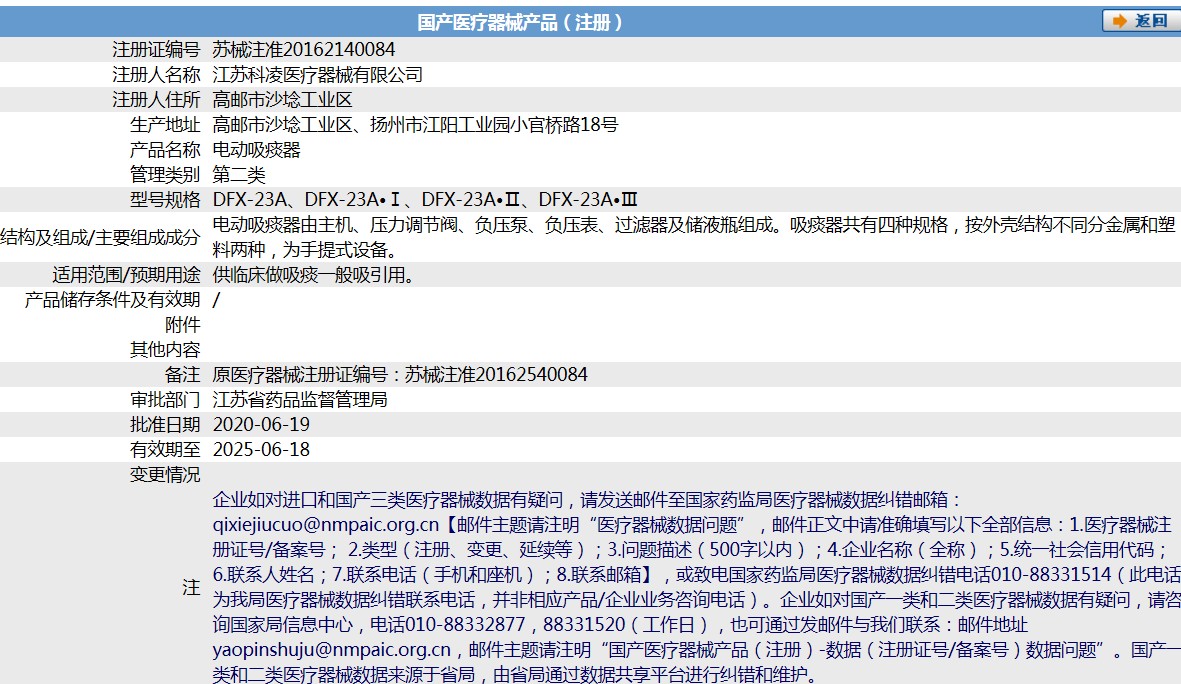Click the 有效期至 label
Screen dimensions: 1181x684
(165, 450)
